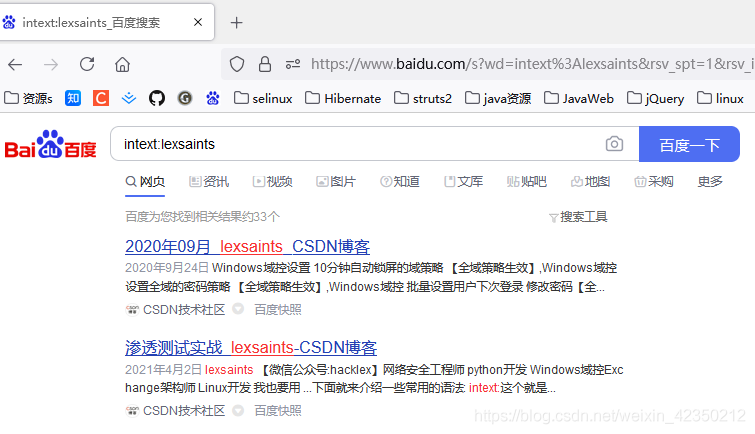
Task: Switch to the 贴吧 tab
Action: pos(527,182)
